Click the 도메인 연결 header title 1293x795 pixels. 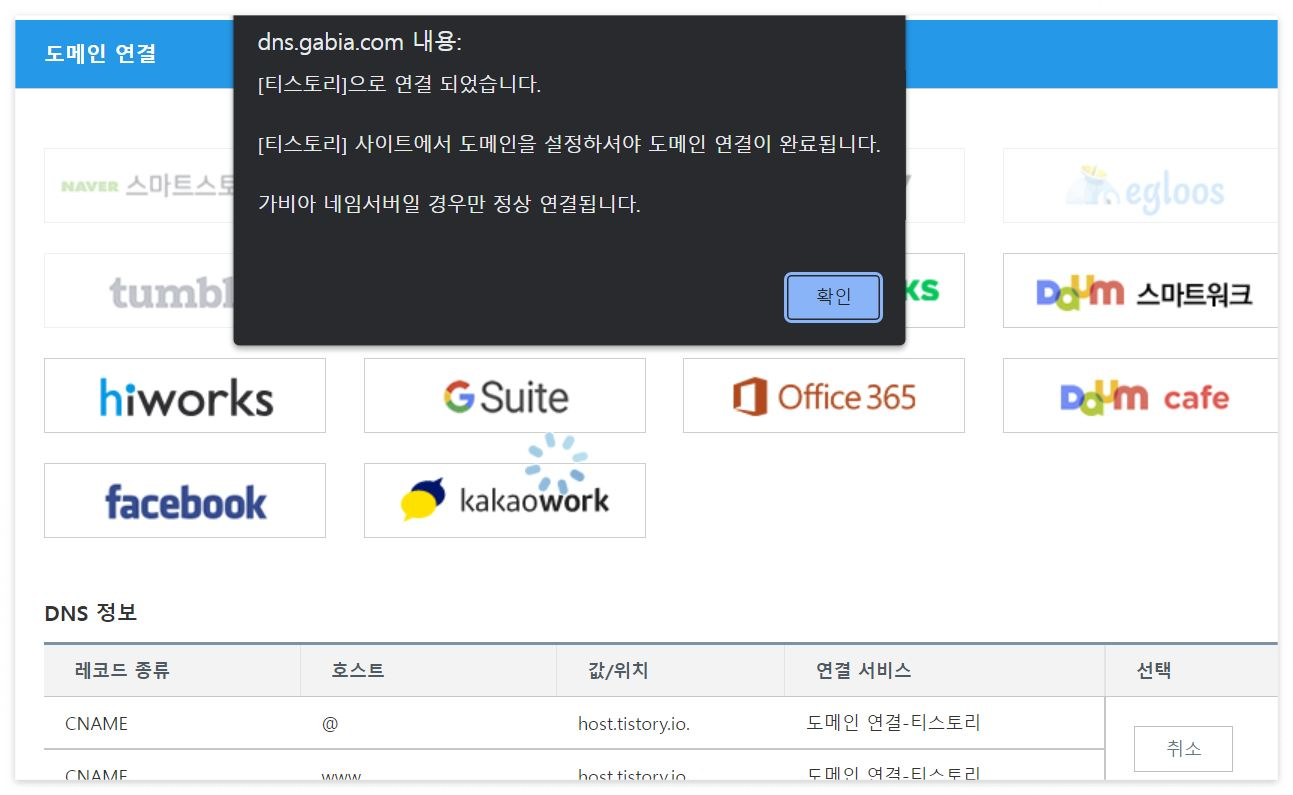click(101, 54)
